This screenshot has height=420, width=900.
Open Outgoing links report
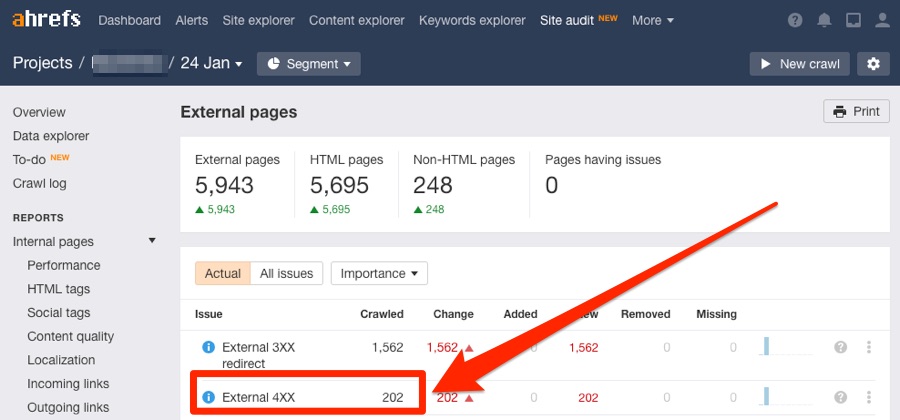click(68, 407)
